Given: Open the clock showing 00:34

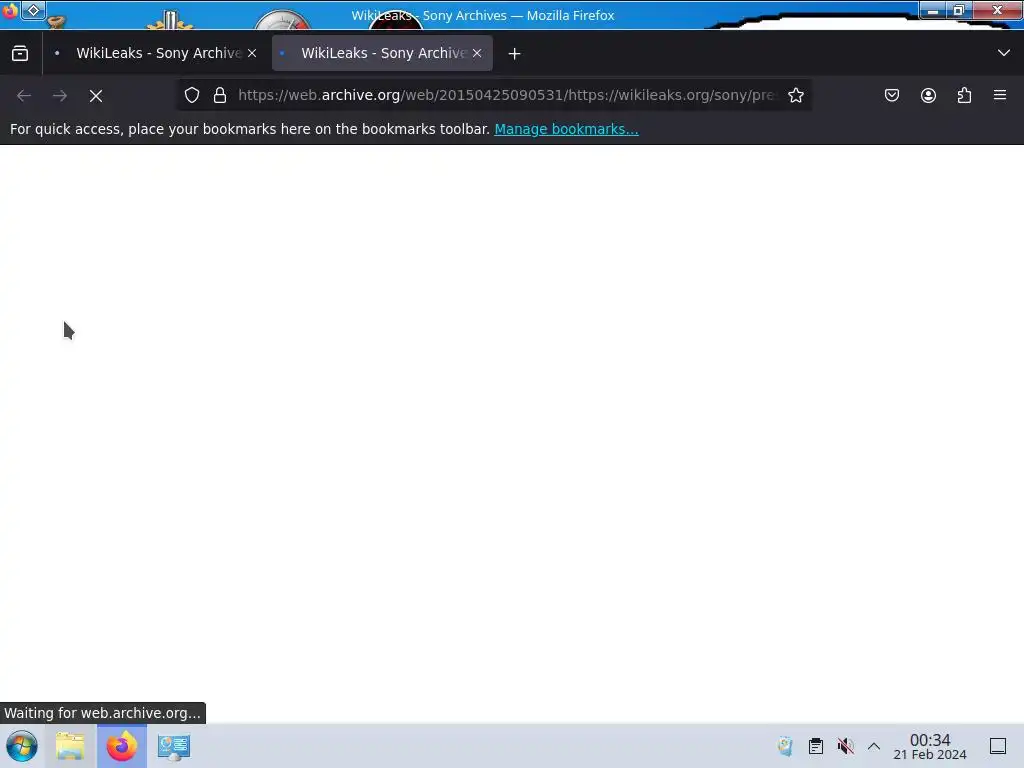Looking at the screenshot, I should (x=930, y=746).
